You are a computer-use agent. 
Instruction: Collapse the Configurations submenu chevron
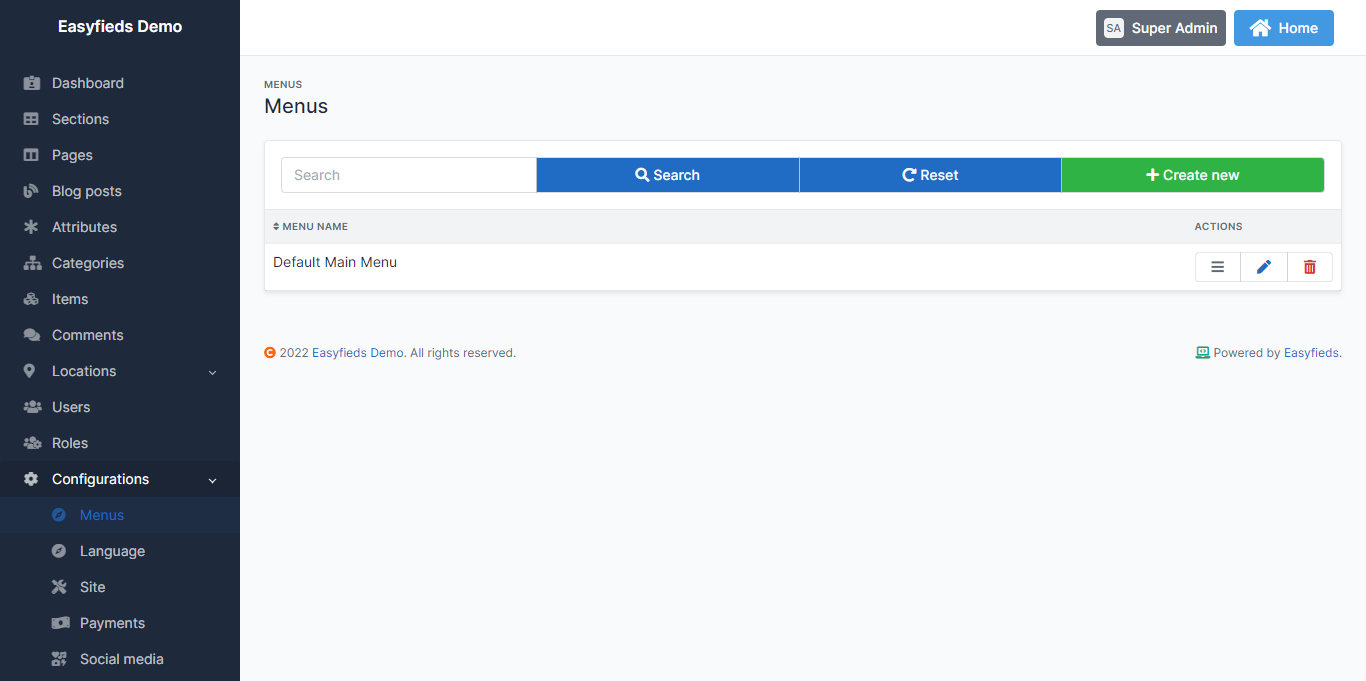pyautogui.click(x=212, y=480)
